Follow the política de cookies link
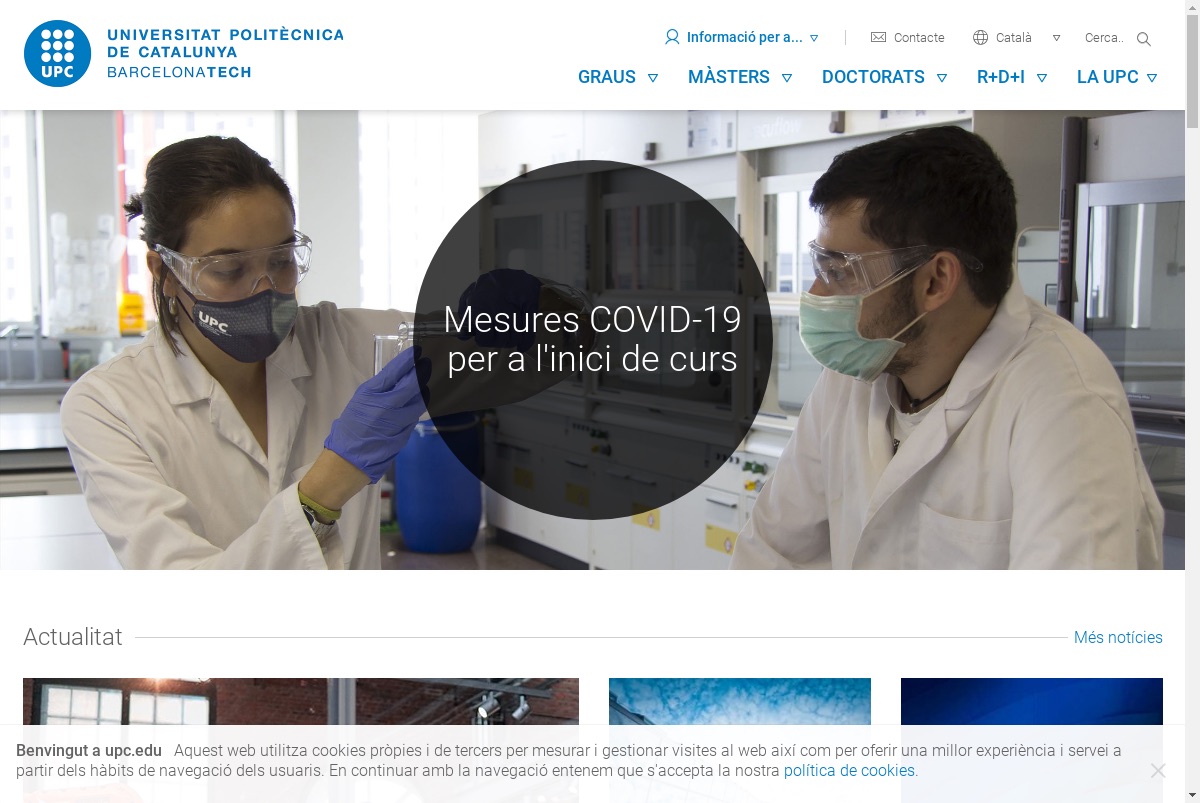Viewport: 1200px width, 803px height. click(849, 771)
